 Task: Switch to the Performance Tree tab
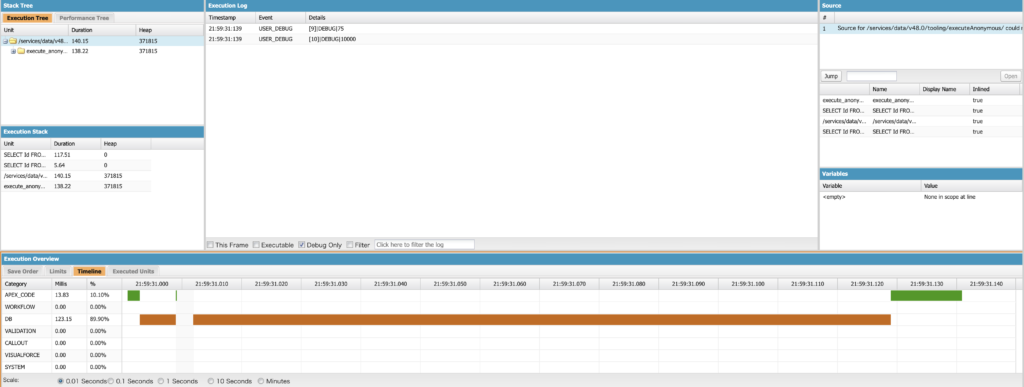click(84, 18)
